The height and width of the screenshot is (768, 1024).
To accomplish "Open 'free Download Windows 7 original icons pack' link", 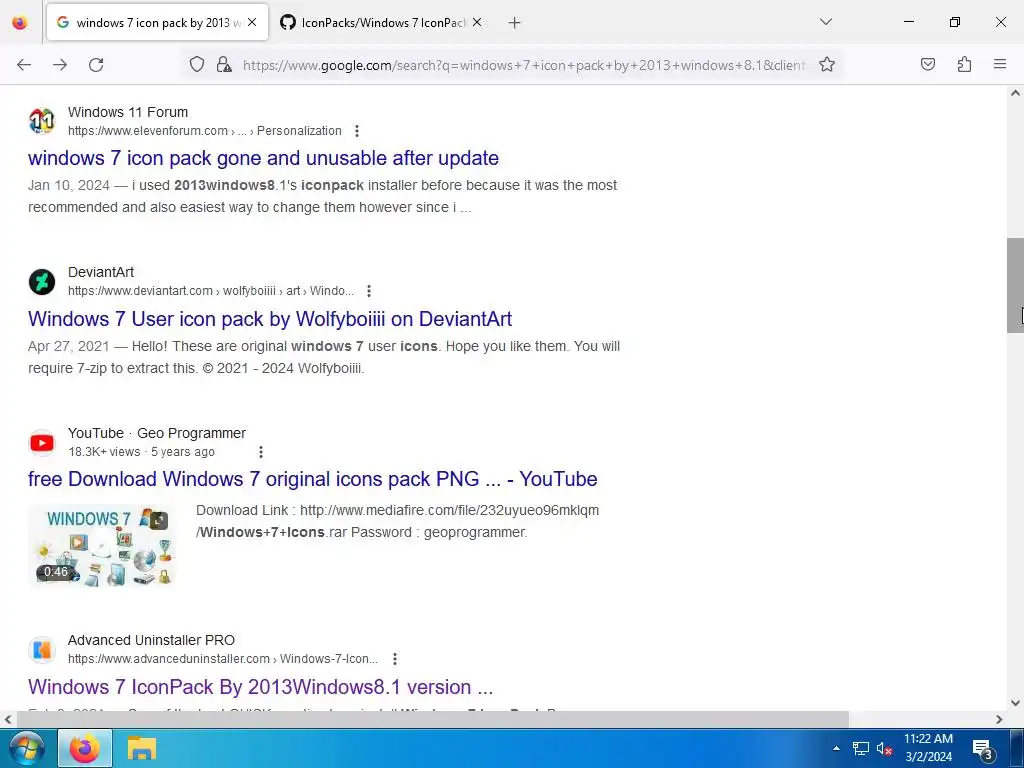I will pos(312,479).
